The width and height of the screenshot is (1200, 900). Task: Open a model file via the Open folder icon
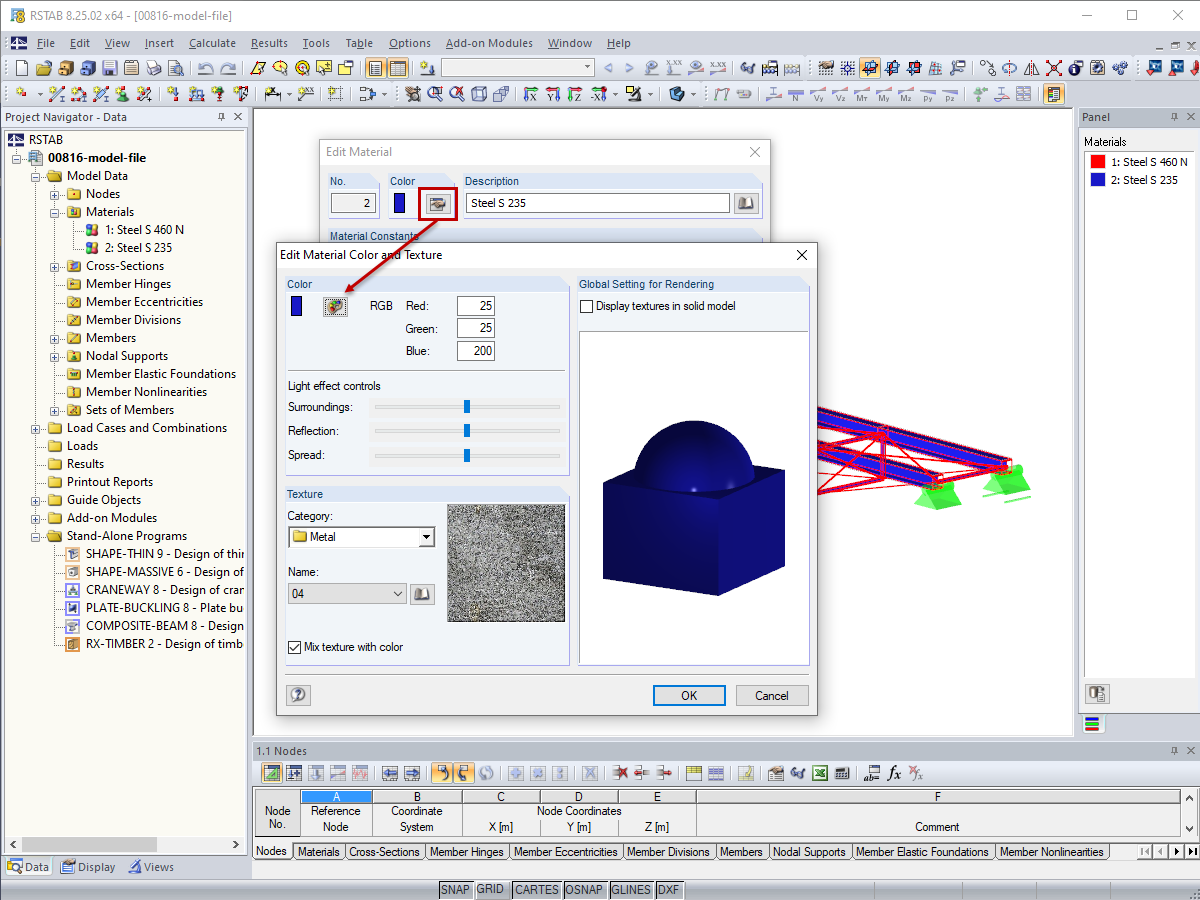point(42,67)
